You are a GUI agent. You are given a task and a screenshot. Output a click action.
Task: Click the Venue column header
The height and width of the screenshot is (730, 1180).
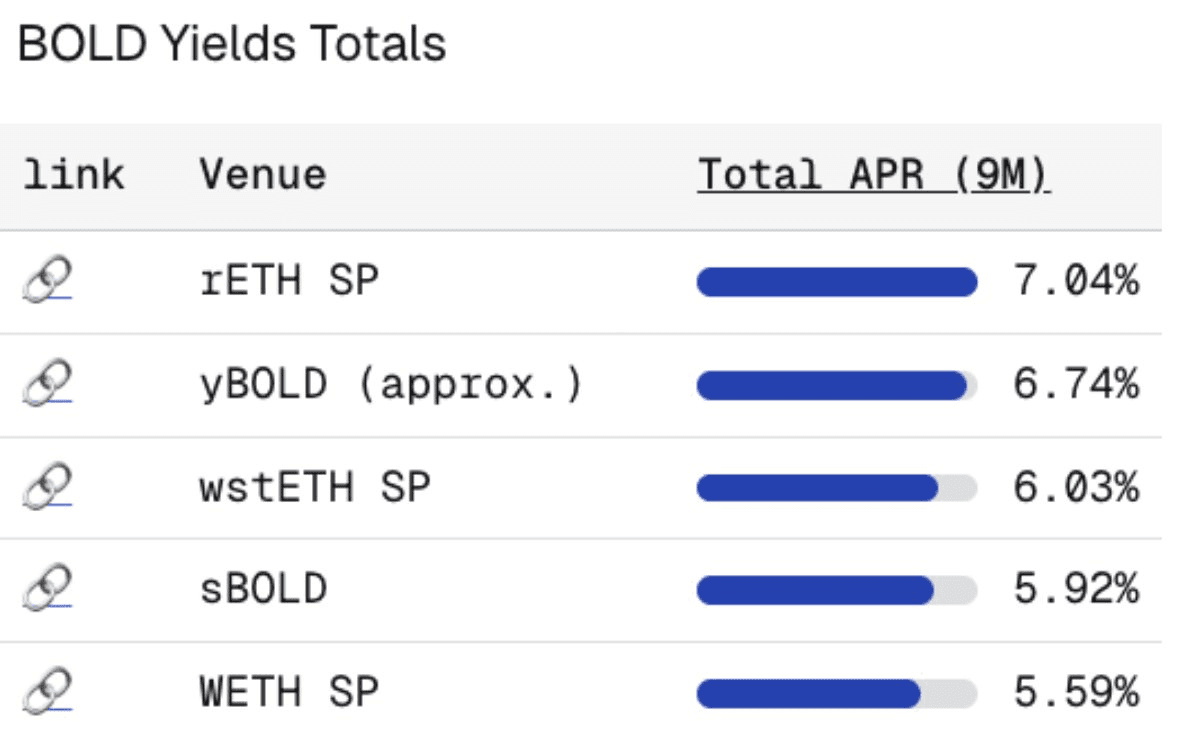click(x=263, y=175)
